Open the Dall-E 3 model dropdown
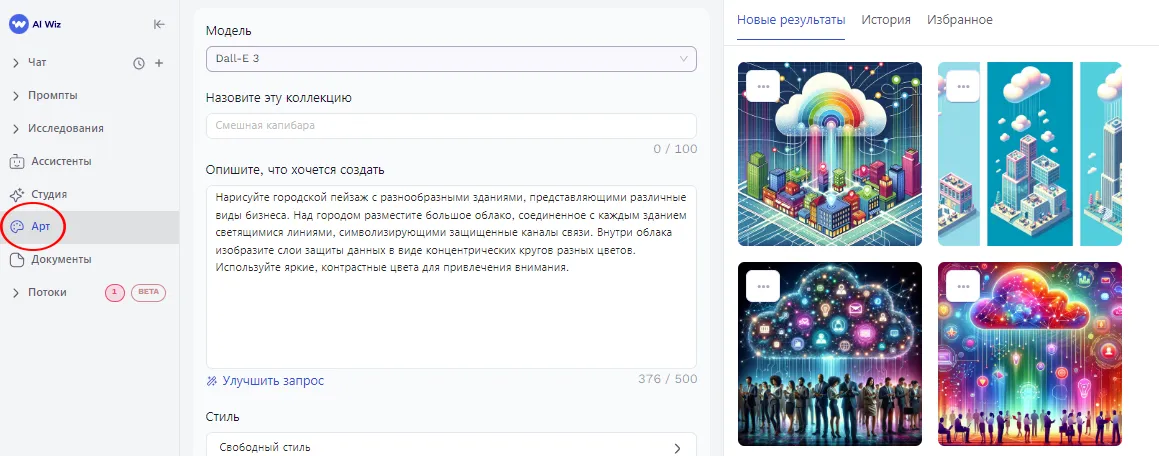 pyautogui.click(x=451, y=59)
